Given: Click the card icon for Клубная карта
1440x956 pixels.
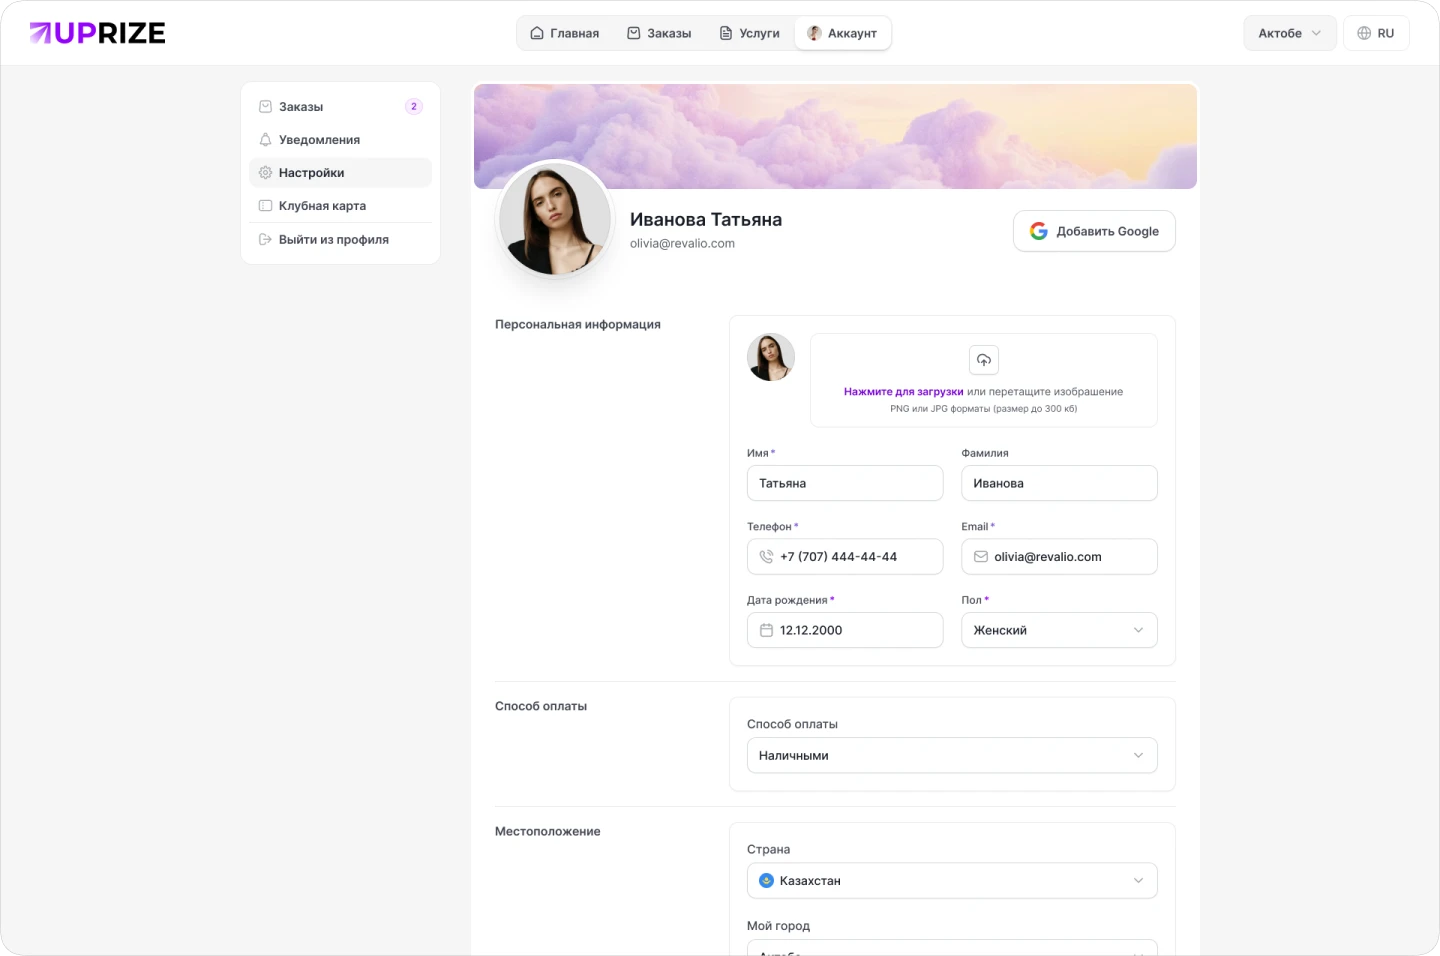Looking at the screenshot, I should click(x=265, y=205).
